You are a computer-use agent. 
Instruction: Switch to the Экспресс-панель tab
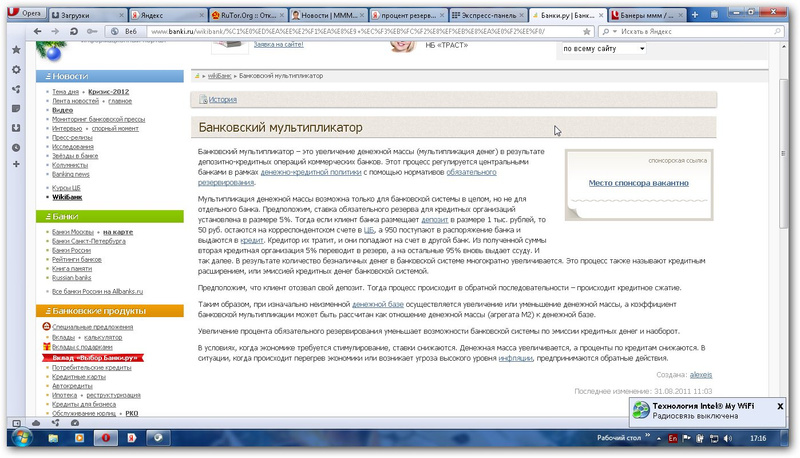488,15
